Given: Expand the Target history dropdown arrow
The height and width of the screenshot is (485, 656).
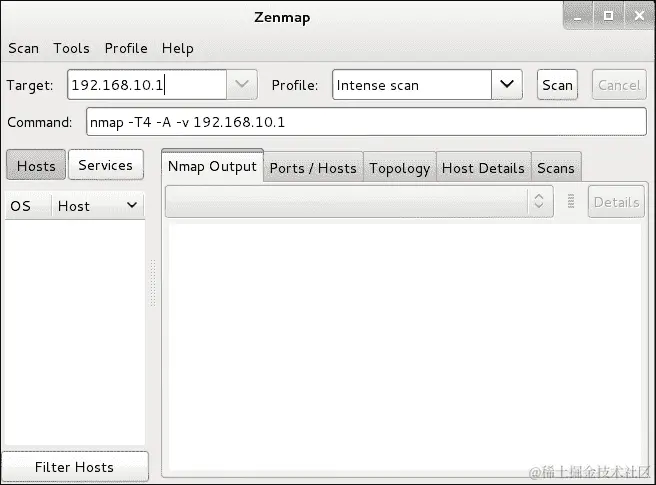Looking at the screenshot, I should click(x=242, y=85).
